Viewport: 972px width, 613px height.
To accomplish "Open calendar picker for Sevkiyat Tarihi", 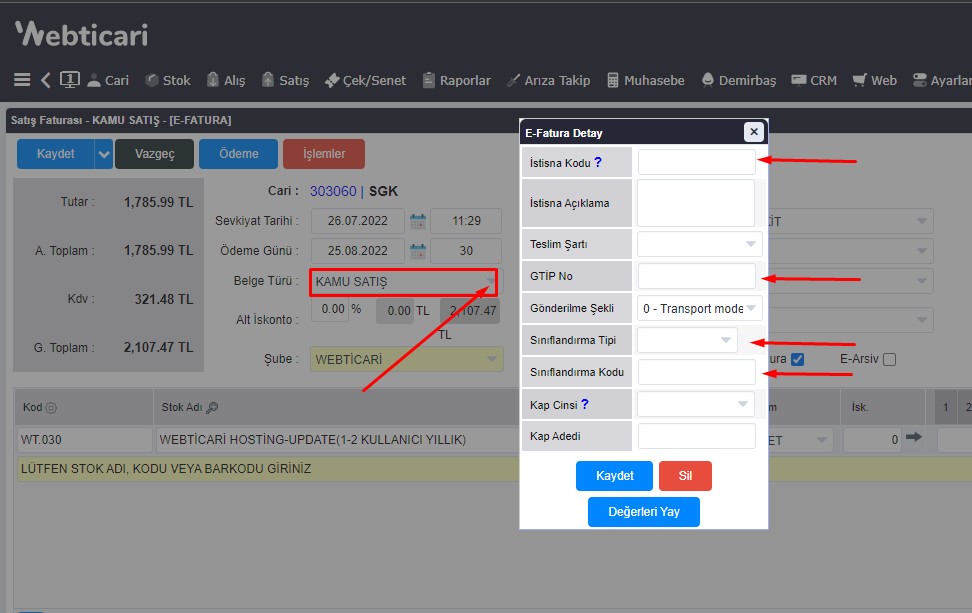I will coord(417,221).
